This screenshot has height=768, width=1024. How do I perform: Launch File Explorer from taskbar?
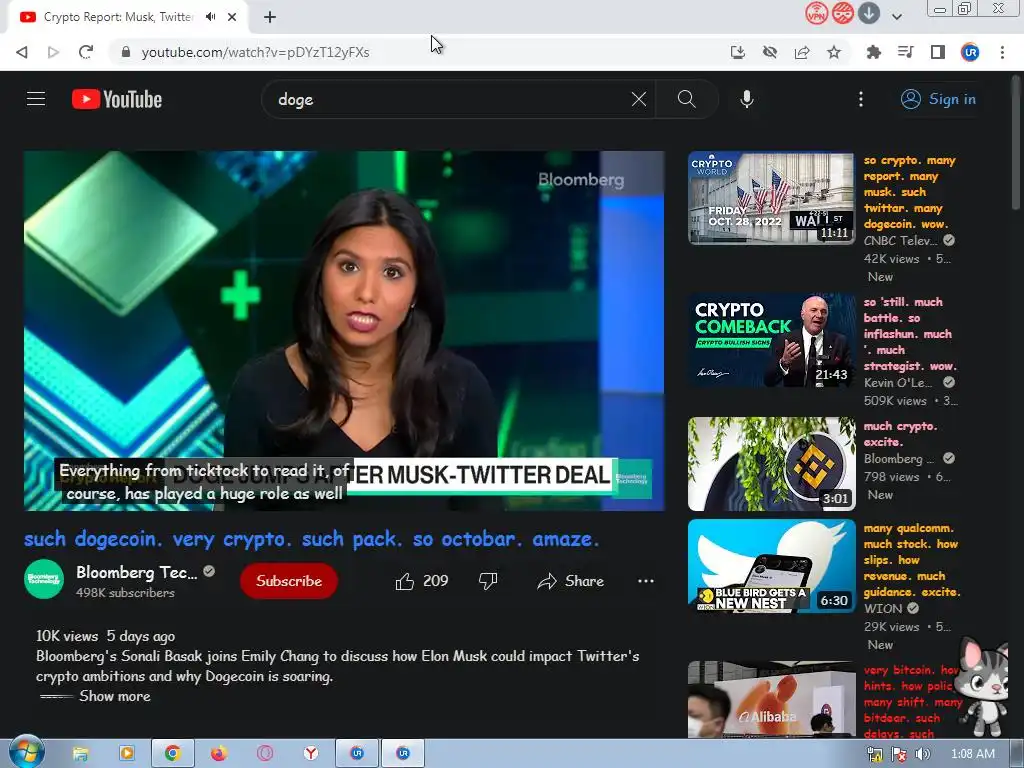point(80,754)
